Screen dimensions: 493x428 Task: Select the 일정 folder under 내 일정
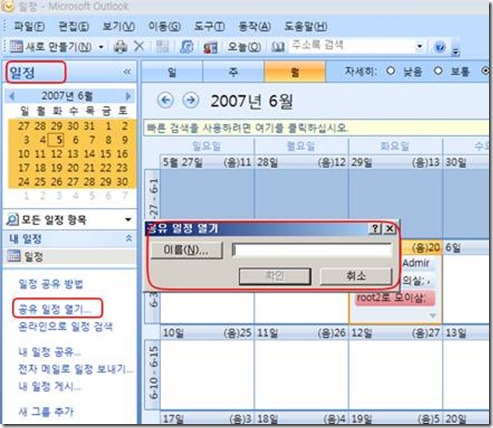(x=69, y=256)
